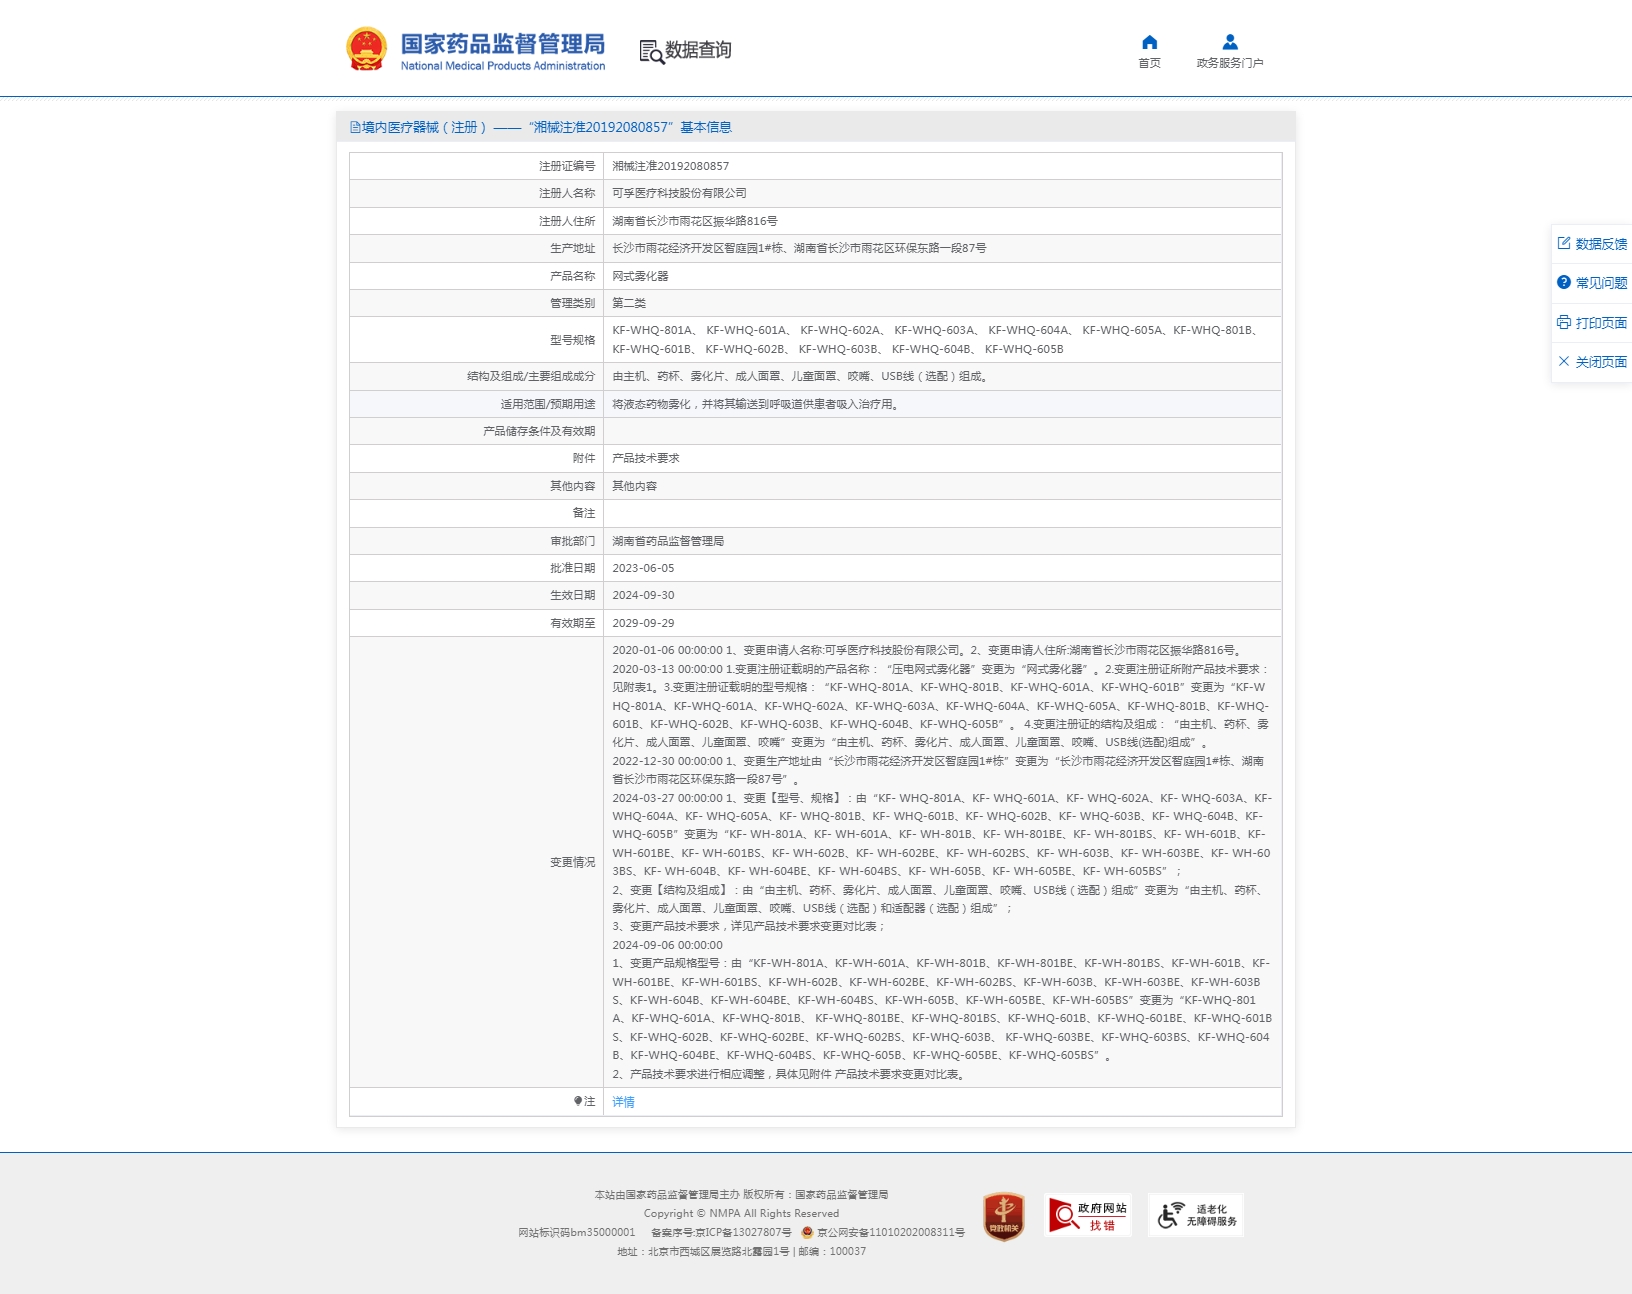Open 常见问题 help panel
The image size is (1632, 1294).
pos(1592,283)
